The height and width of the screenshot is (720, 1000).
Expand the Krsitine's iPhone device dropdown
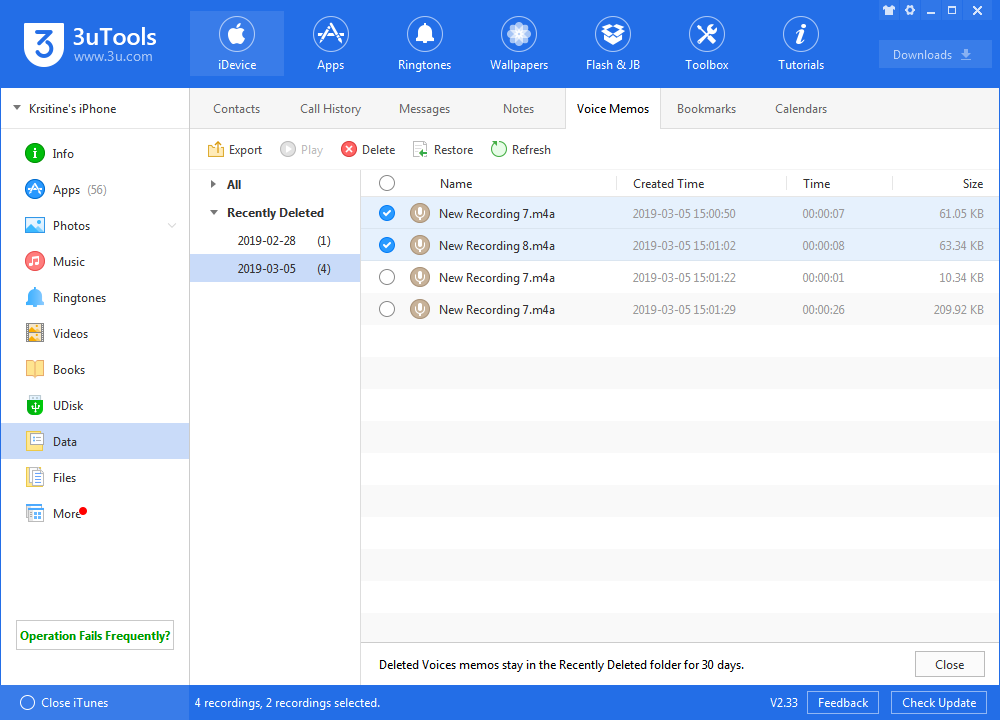click(17, 108)
